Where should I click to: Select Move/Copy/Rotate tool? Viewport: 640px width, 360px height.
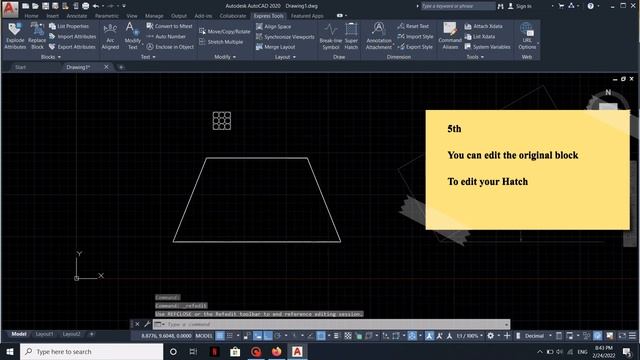point(224,31)
